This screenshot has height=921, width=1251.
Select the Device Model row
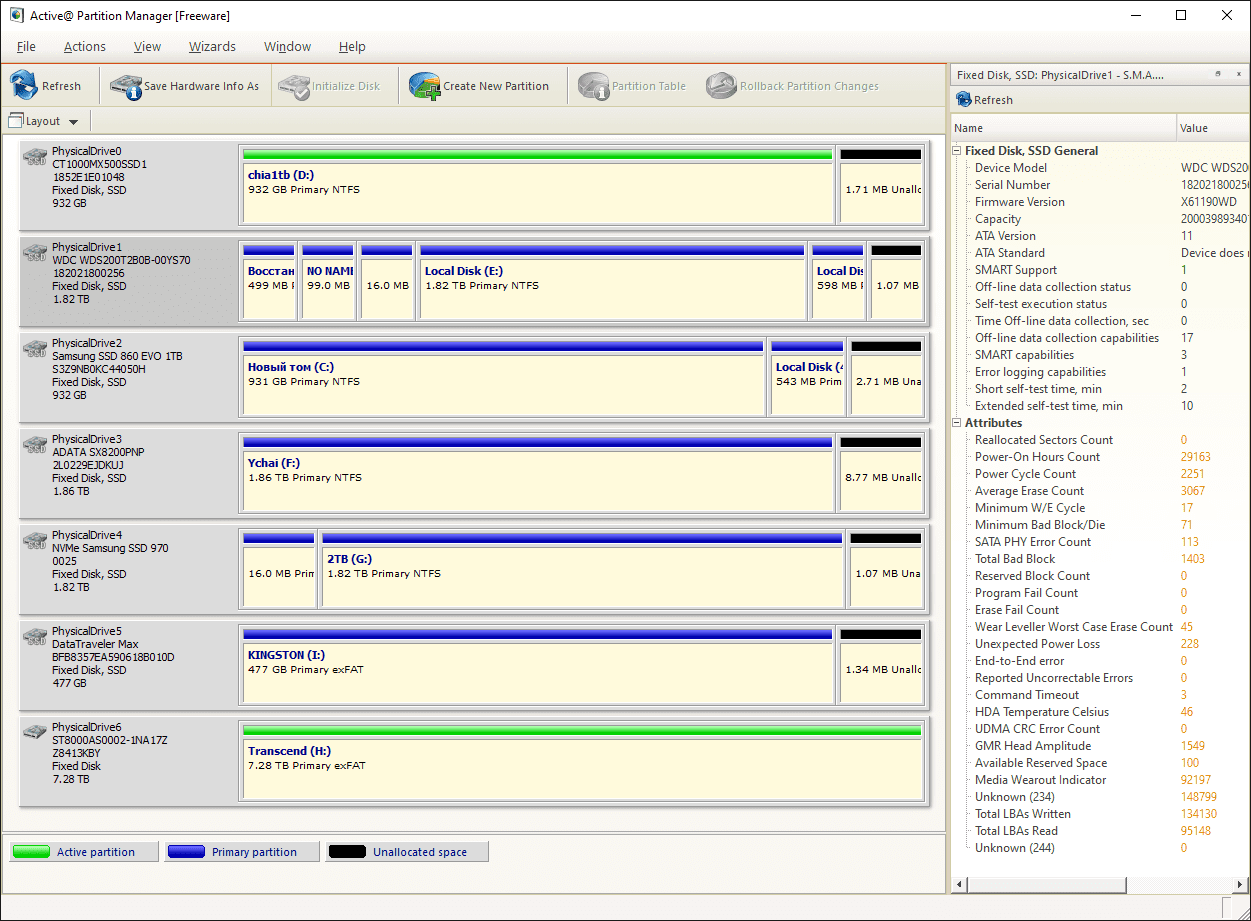tap(1100, 168)
